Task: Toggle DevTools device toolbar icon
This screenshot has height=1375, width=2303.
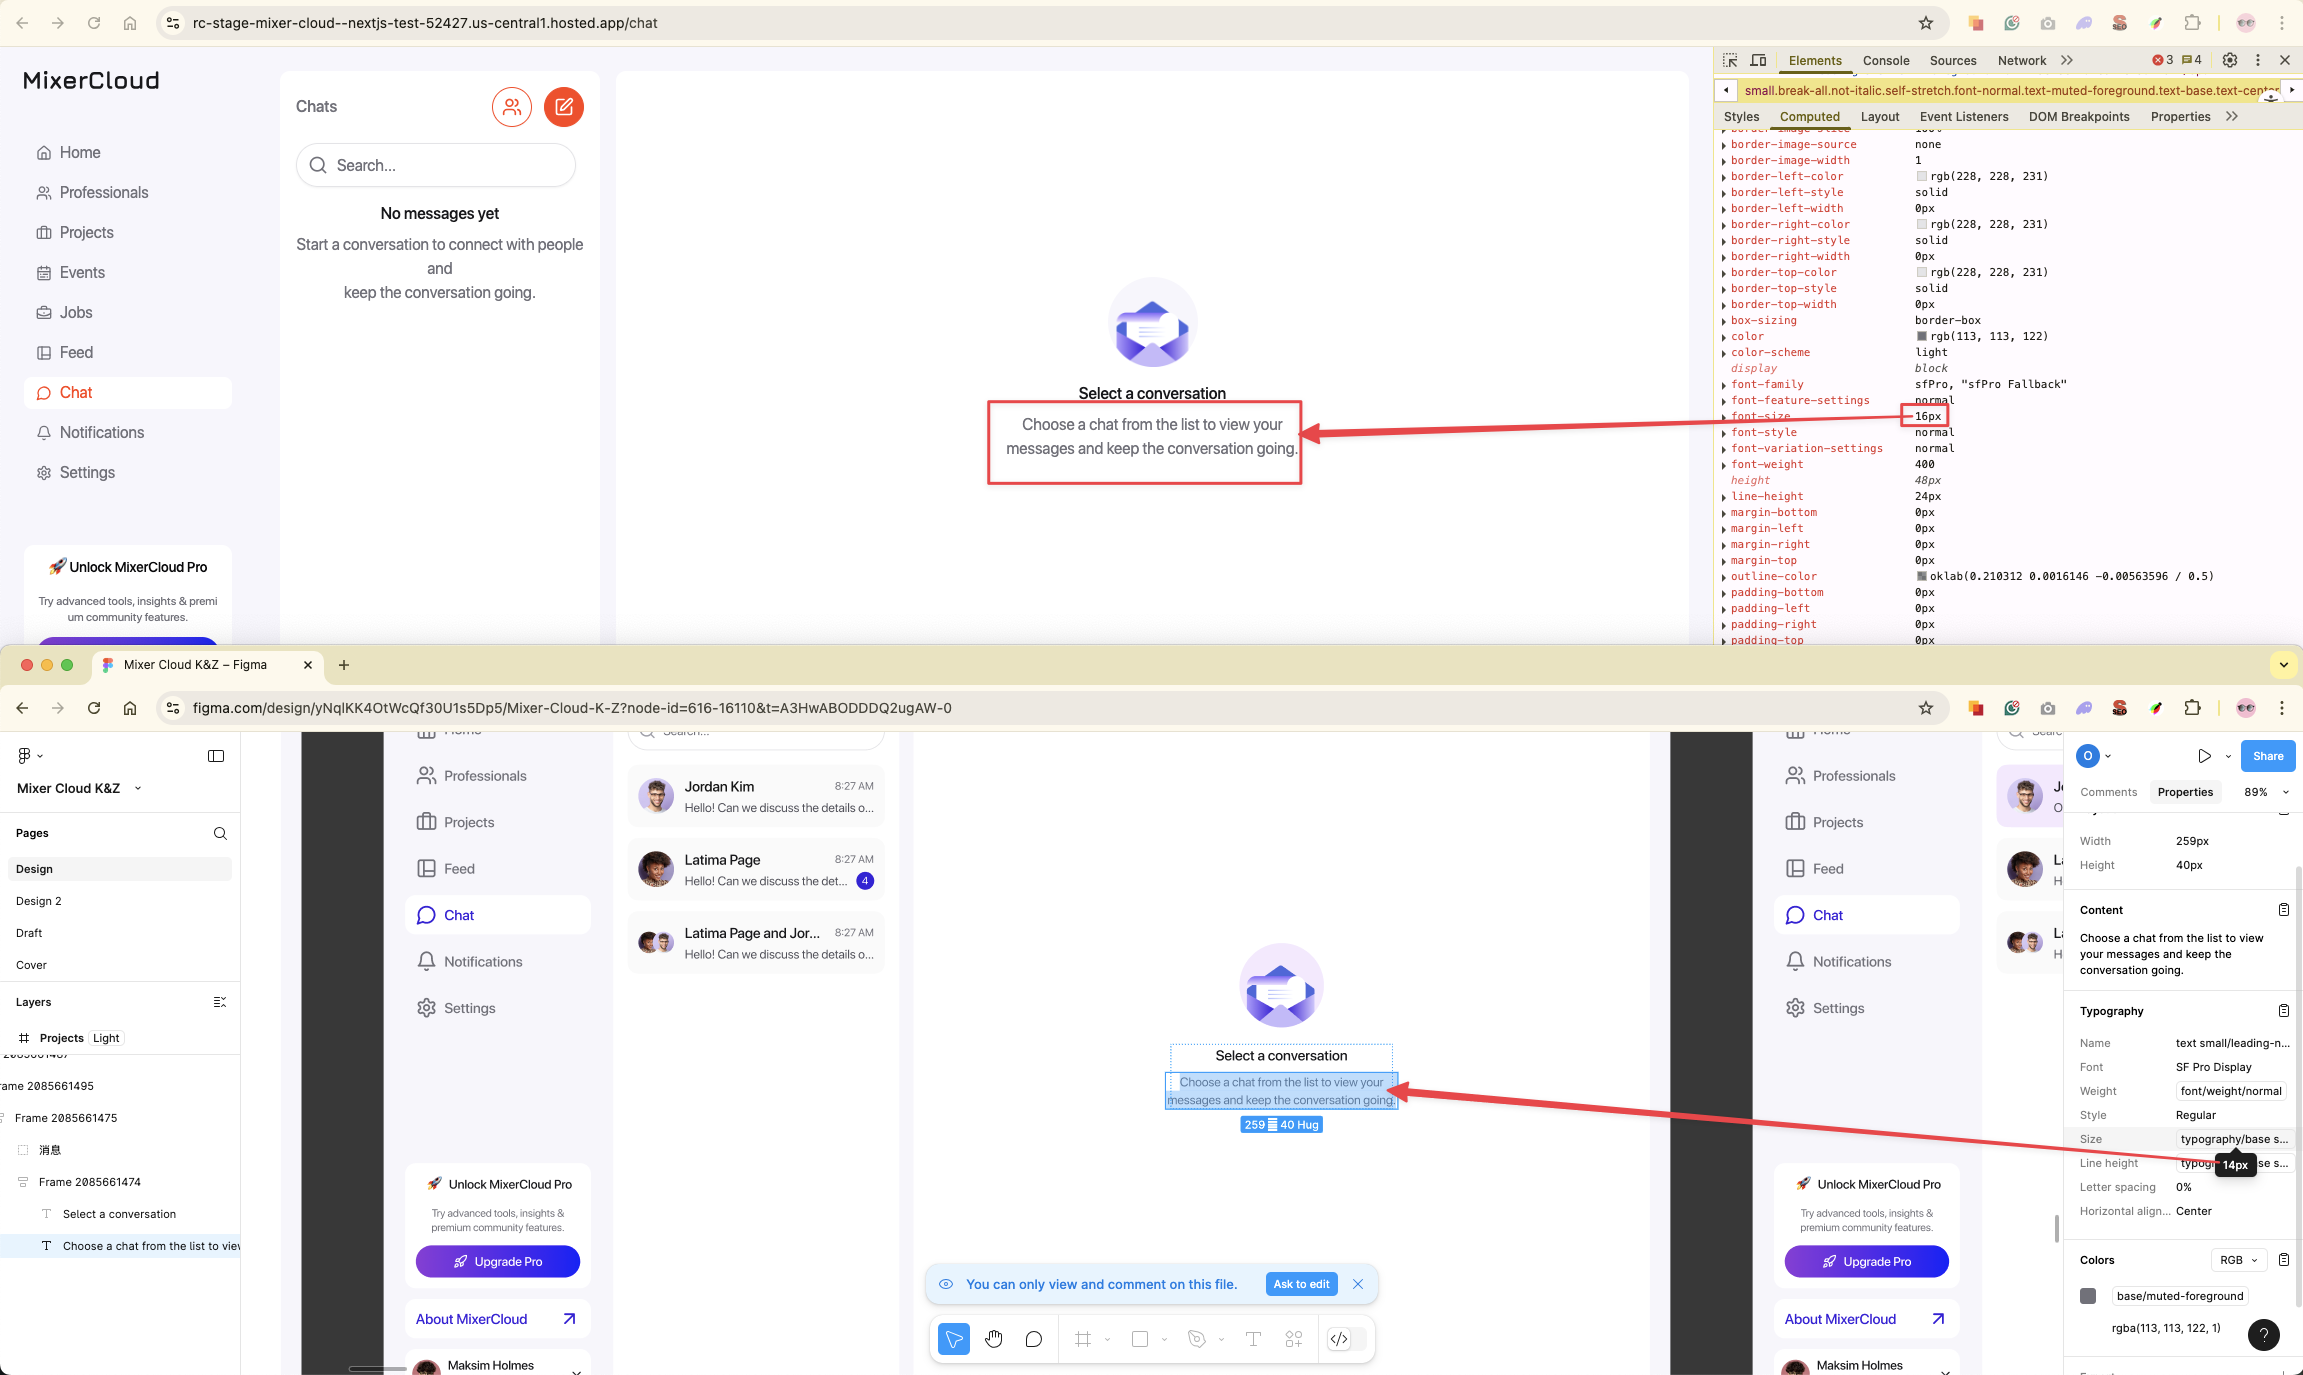Action: click(1758, 60)
